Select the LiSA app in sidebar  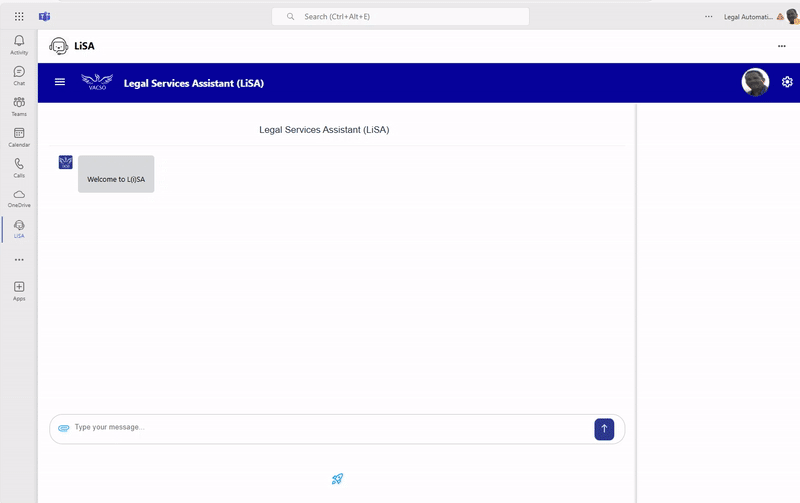point(19,228)
